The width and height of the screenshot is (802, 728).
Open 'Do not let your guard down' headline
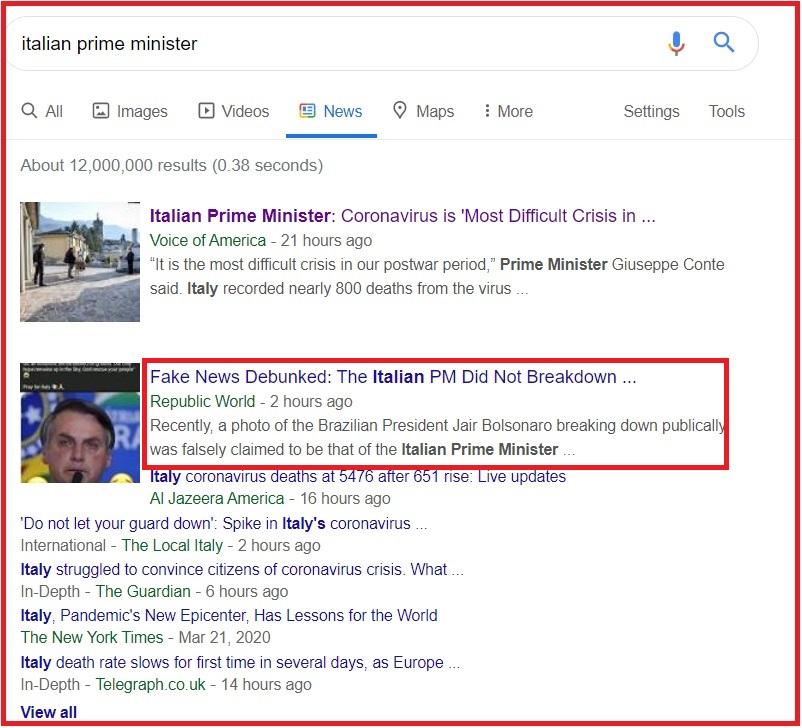[224, 524]
